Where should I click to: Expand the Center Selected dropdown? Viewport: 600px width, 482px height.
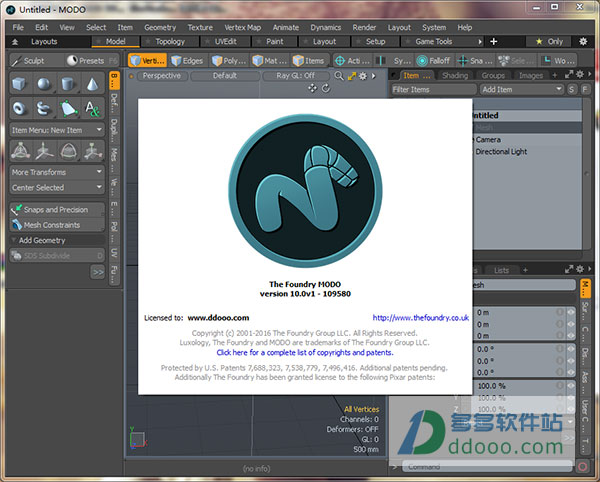coord(57,187)
